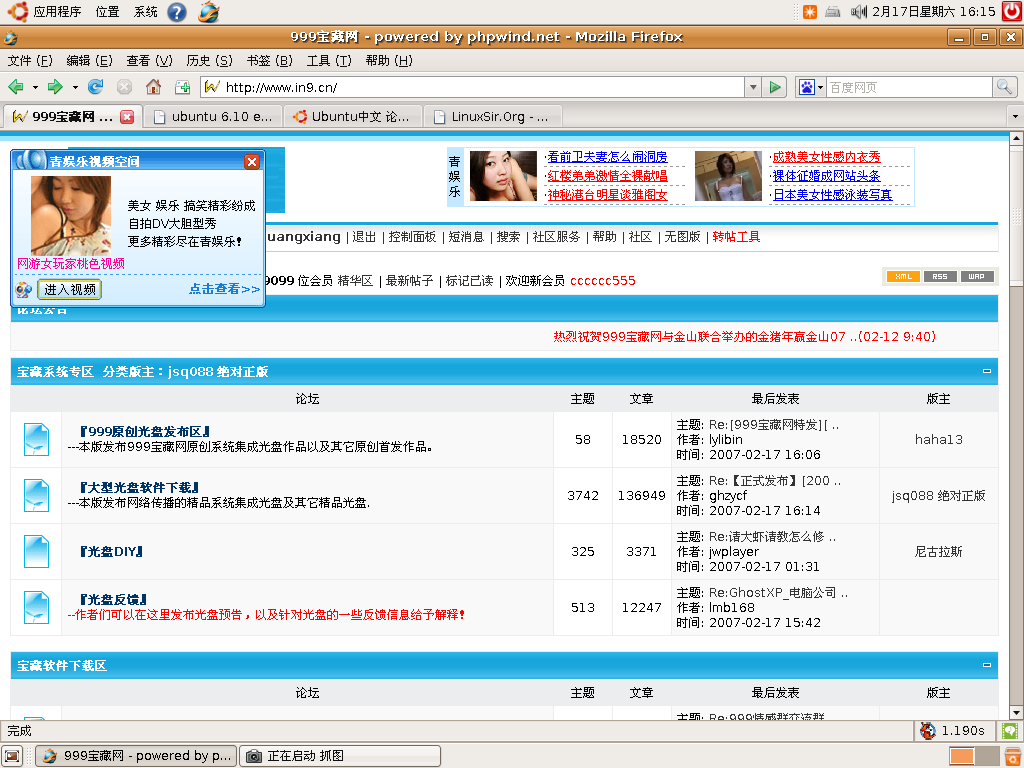Open the list all tabs dropdown

tap(1015, 117)
